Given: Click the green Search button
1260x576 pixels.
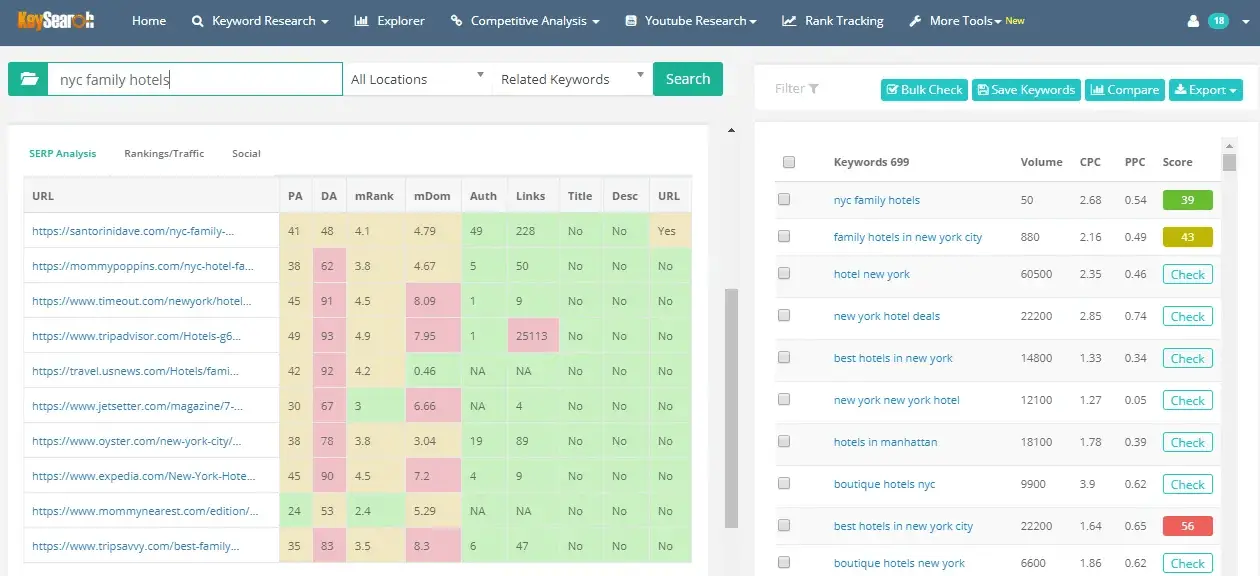Looking at the screenshot, I should (688, 79).
